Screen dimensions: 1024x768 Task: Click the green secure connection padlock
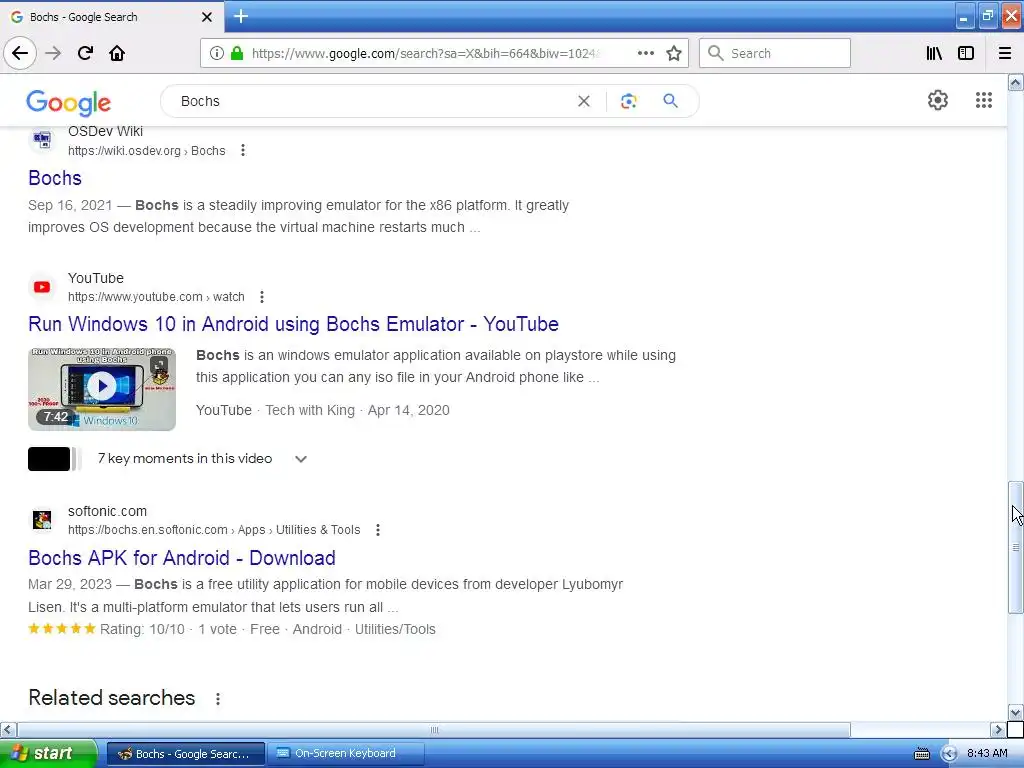coord(237,53)
